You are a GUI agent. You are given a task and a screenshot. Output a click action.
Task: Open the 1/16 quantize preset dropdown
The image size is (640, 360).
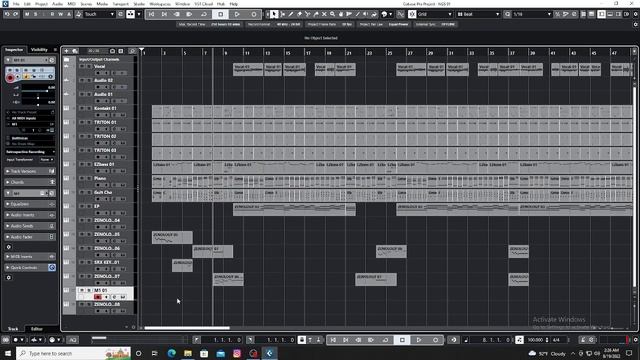532,14
